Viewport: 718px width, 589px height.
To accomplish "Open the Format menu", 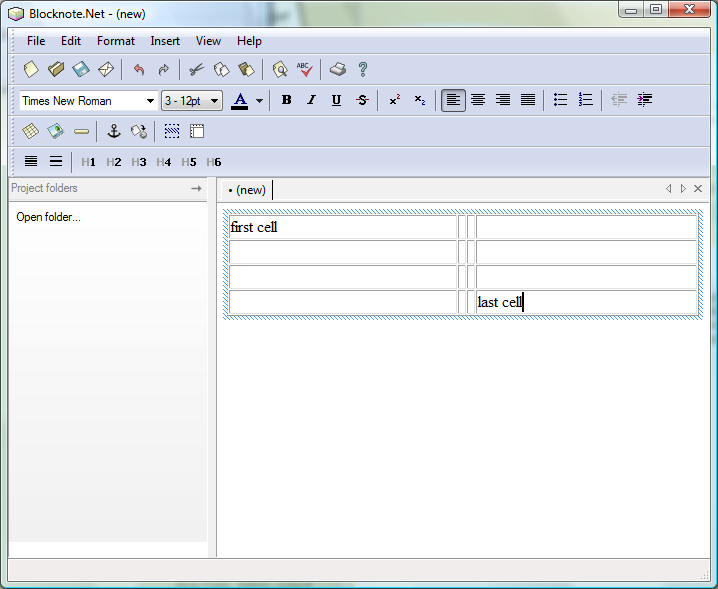I will click(x=116, y=41).
